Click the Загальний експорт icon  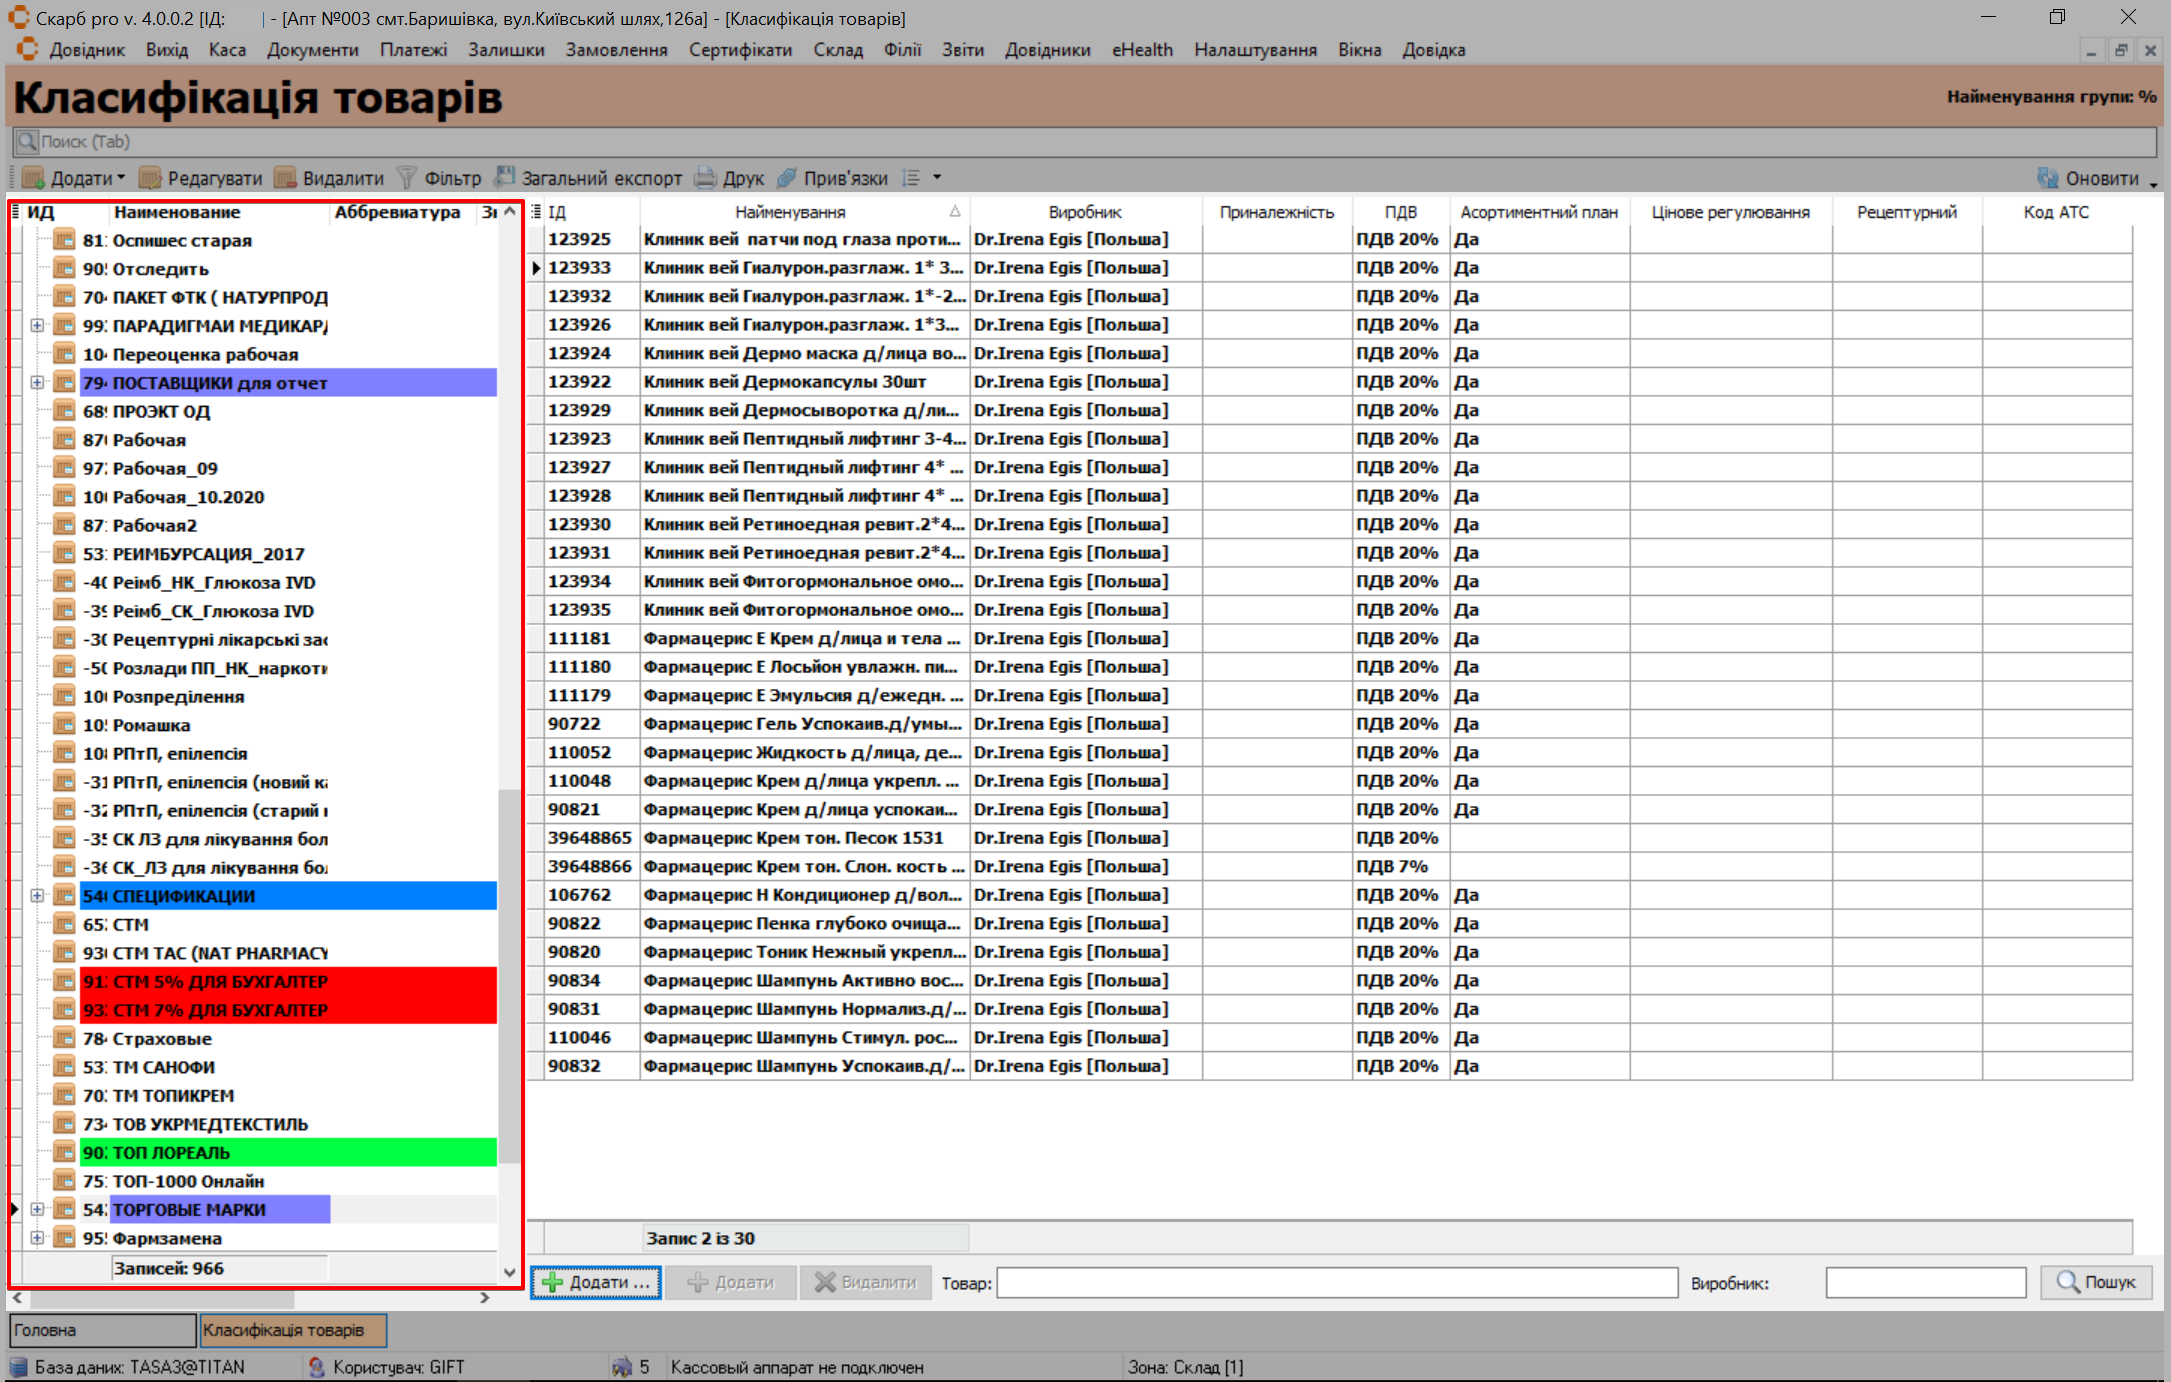point(506,178)
